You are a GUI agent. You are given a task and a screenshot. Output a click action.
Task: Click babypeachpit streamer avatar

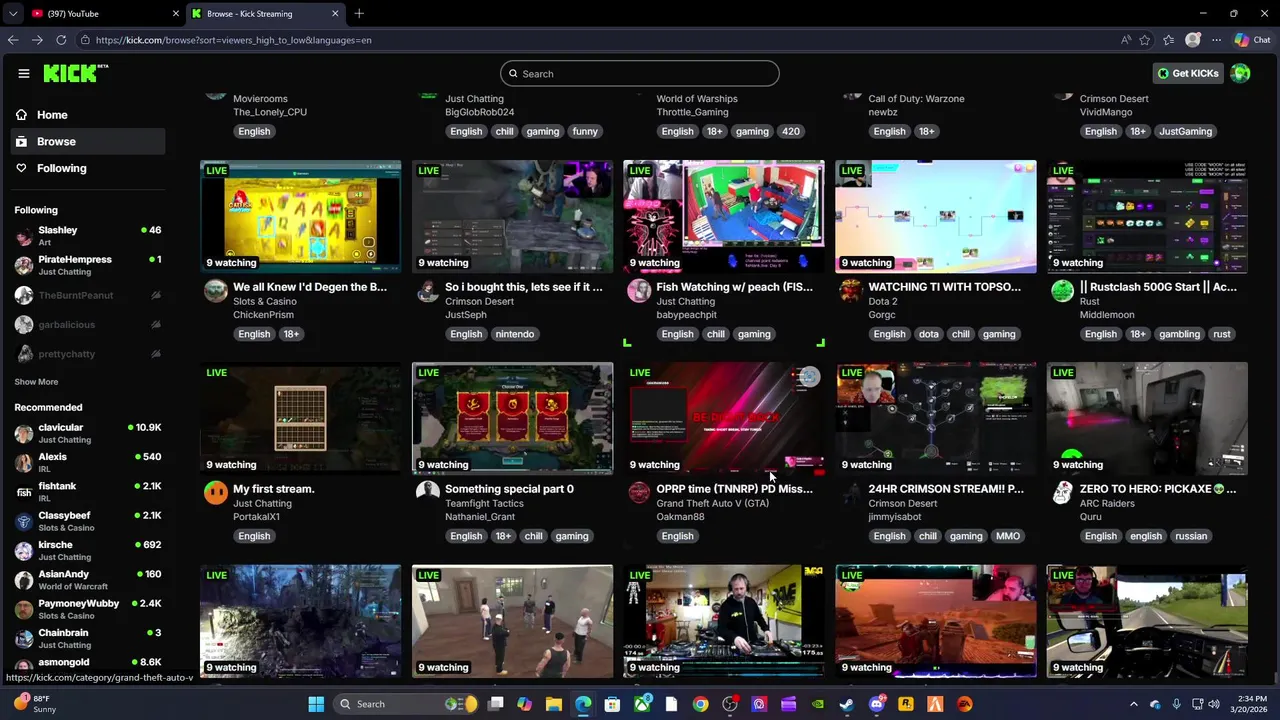[x=639, y=291]
